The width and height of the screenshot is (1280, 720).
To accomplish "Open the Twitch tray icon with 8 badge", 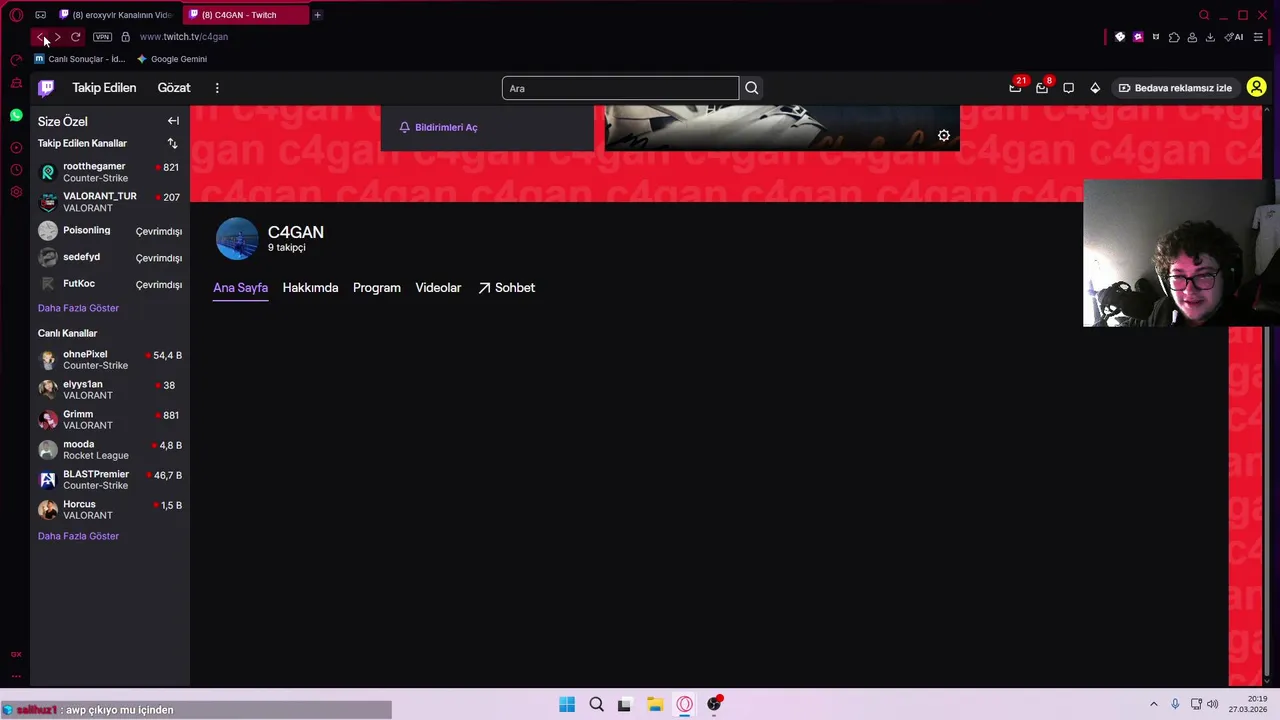I will (x=1042, y=88).
